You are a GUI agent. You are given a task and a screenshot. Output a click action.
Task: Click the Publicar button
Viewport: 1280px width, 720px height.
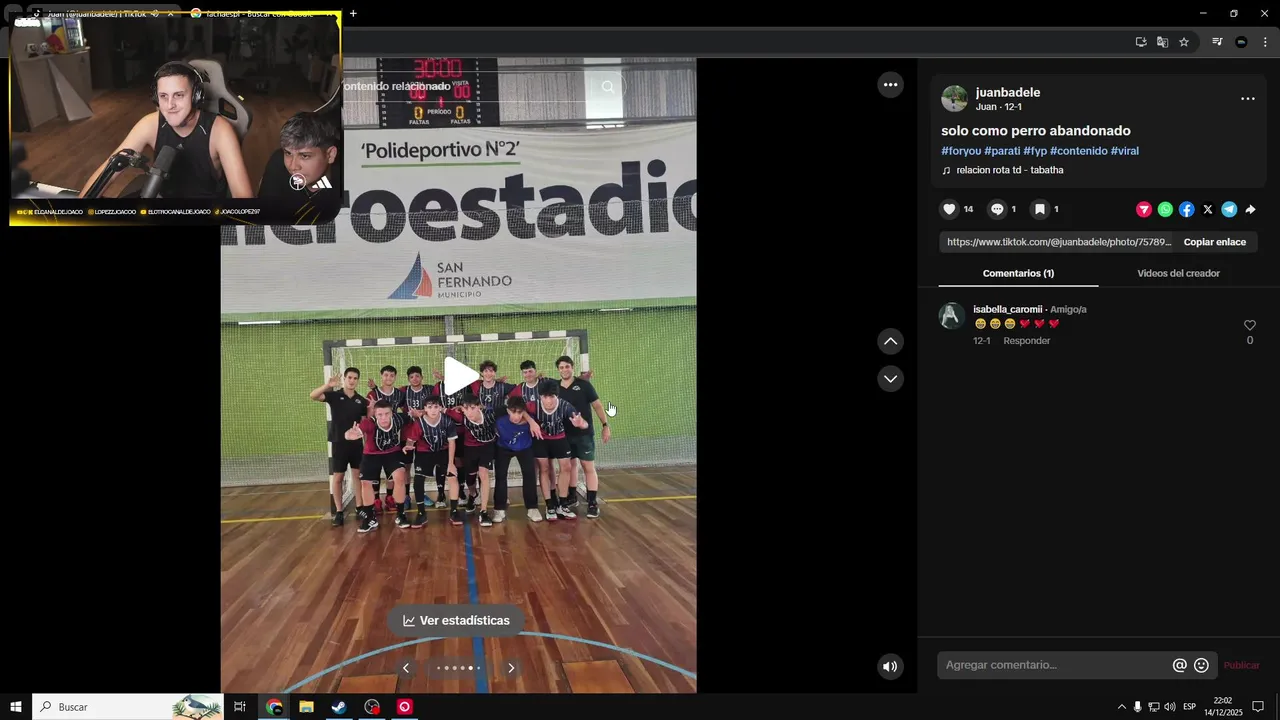(x=1241, y=665)
